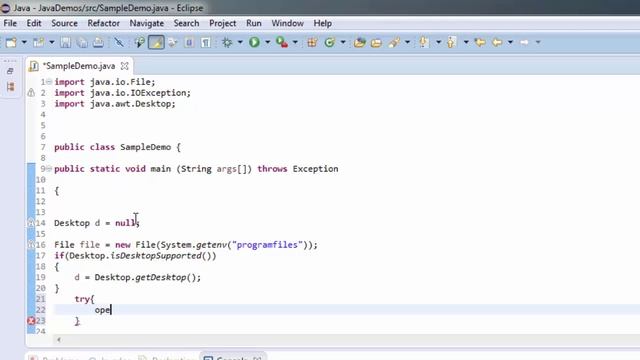Expand the Search dropdown arrow
This screenshot has width=640, height=360.
[x=407, y=42]
